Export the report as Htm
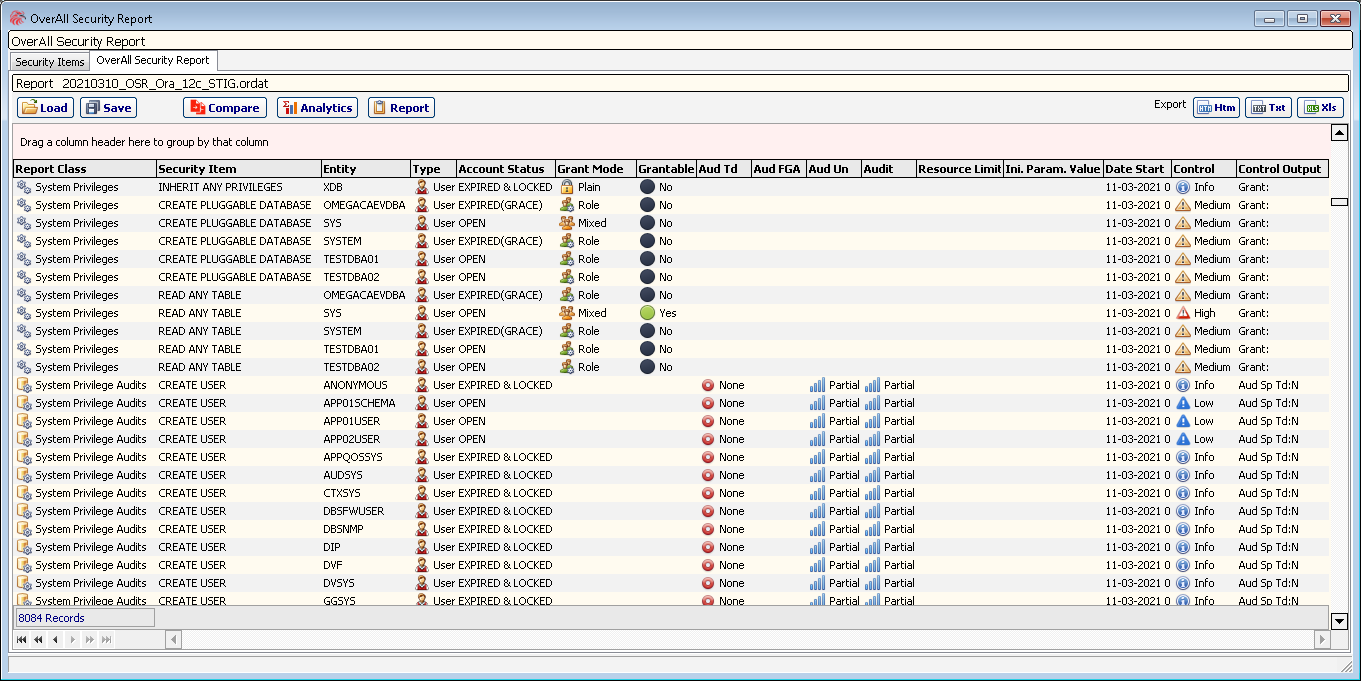The width and height of the screenshot is (1361, 681). click(x=1215, y=108)
